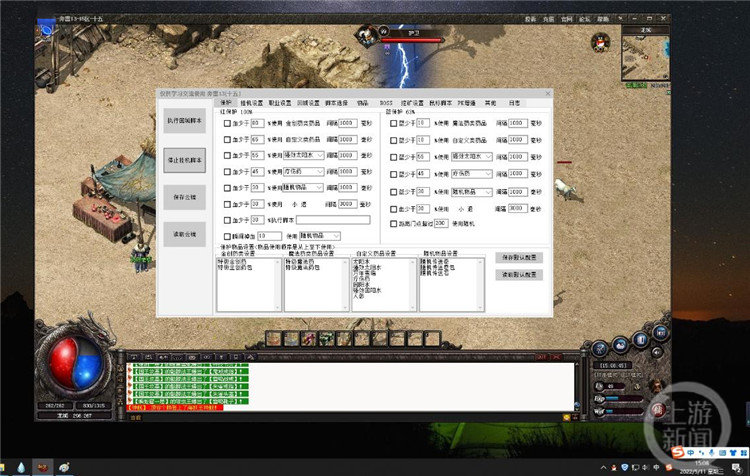Open 疗伤药 dropdown in red-protection column
750x476 pixels.
pyautogui.click(x=320, y=171)
